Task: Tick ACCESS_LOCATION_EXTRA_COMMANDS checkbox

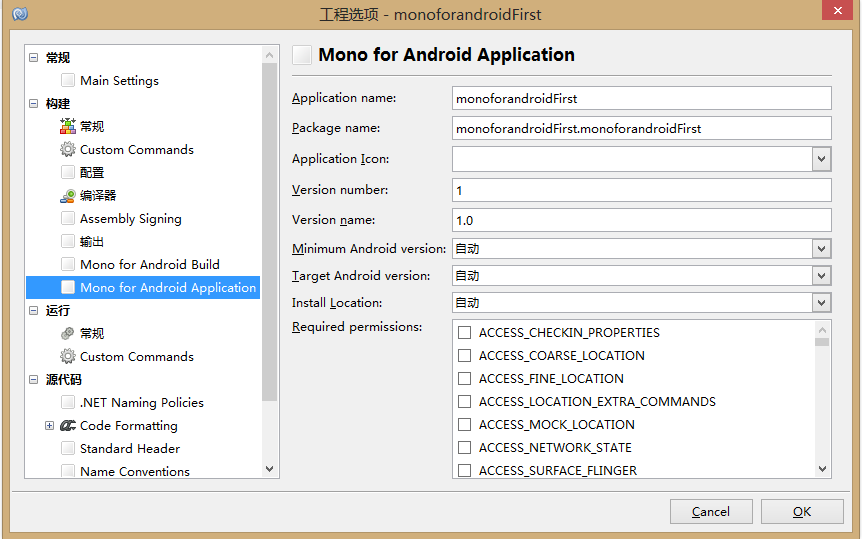Action: (x=465, y=402)
